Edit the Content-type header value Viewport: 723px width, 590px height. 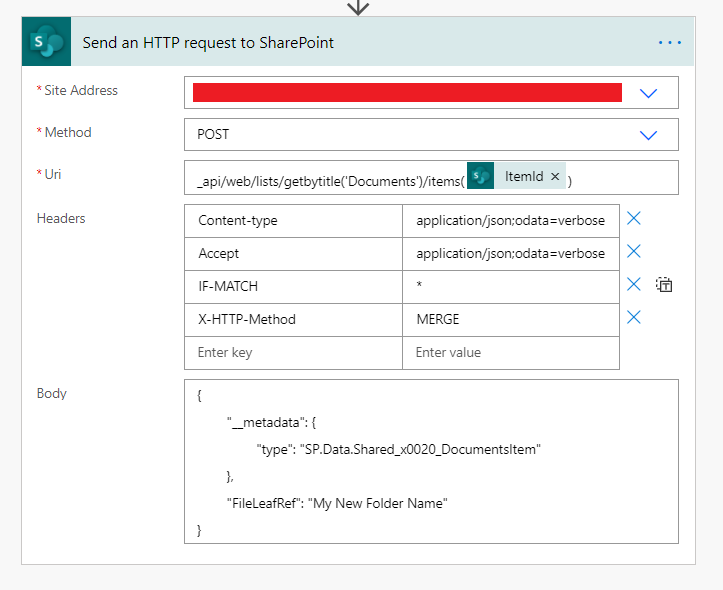click(x=511, y=221)
